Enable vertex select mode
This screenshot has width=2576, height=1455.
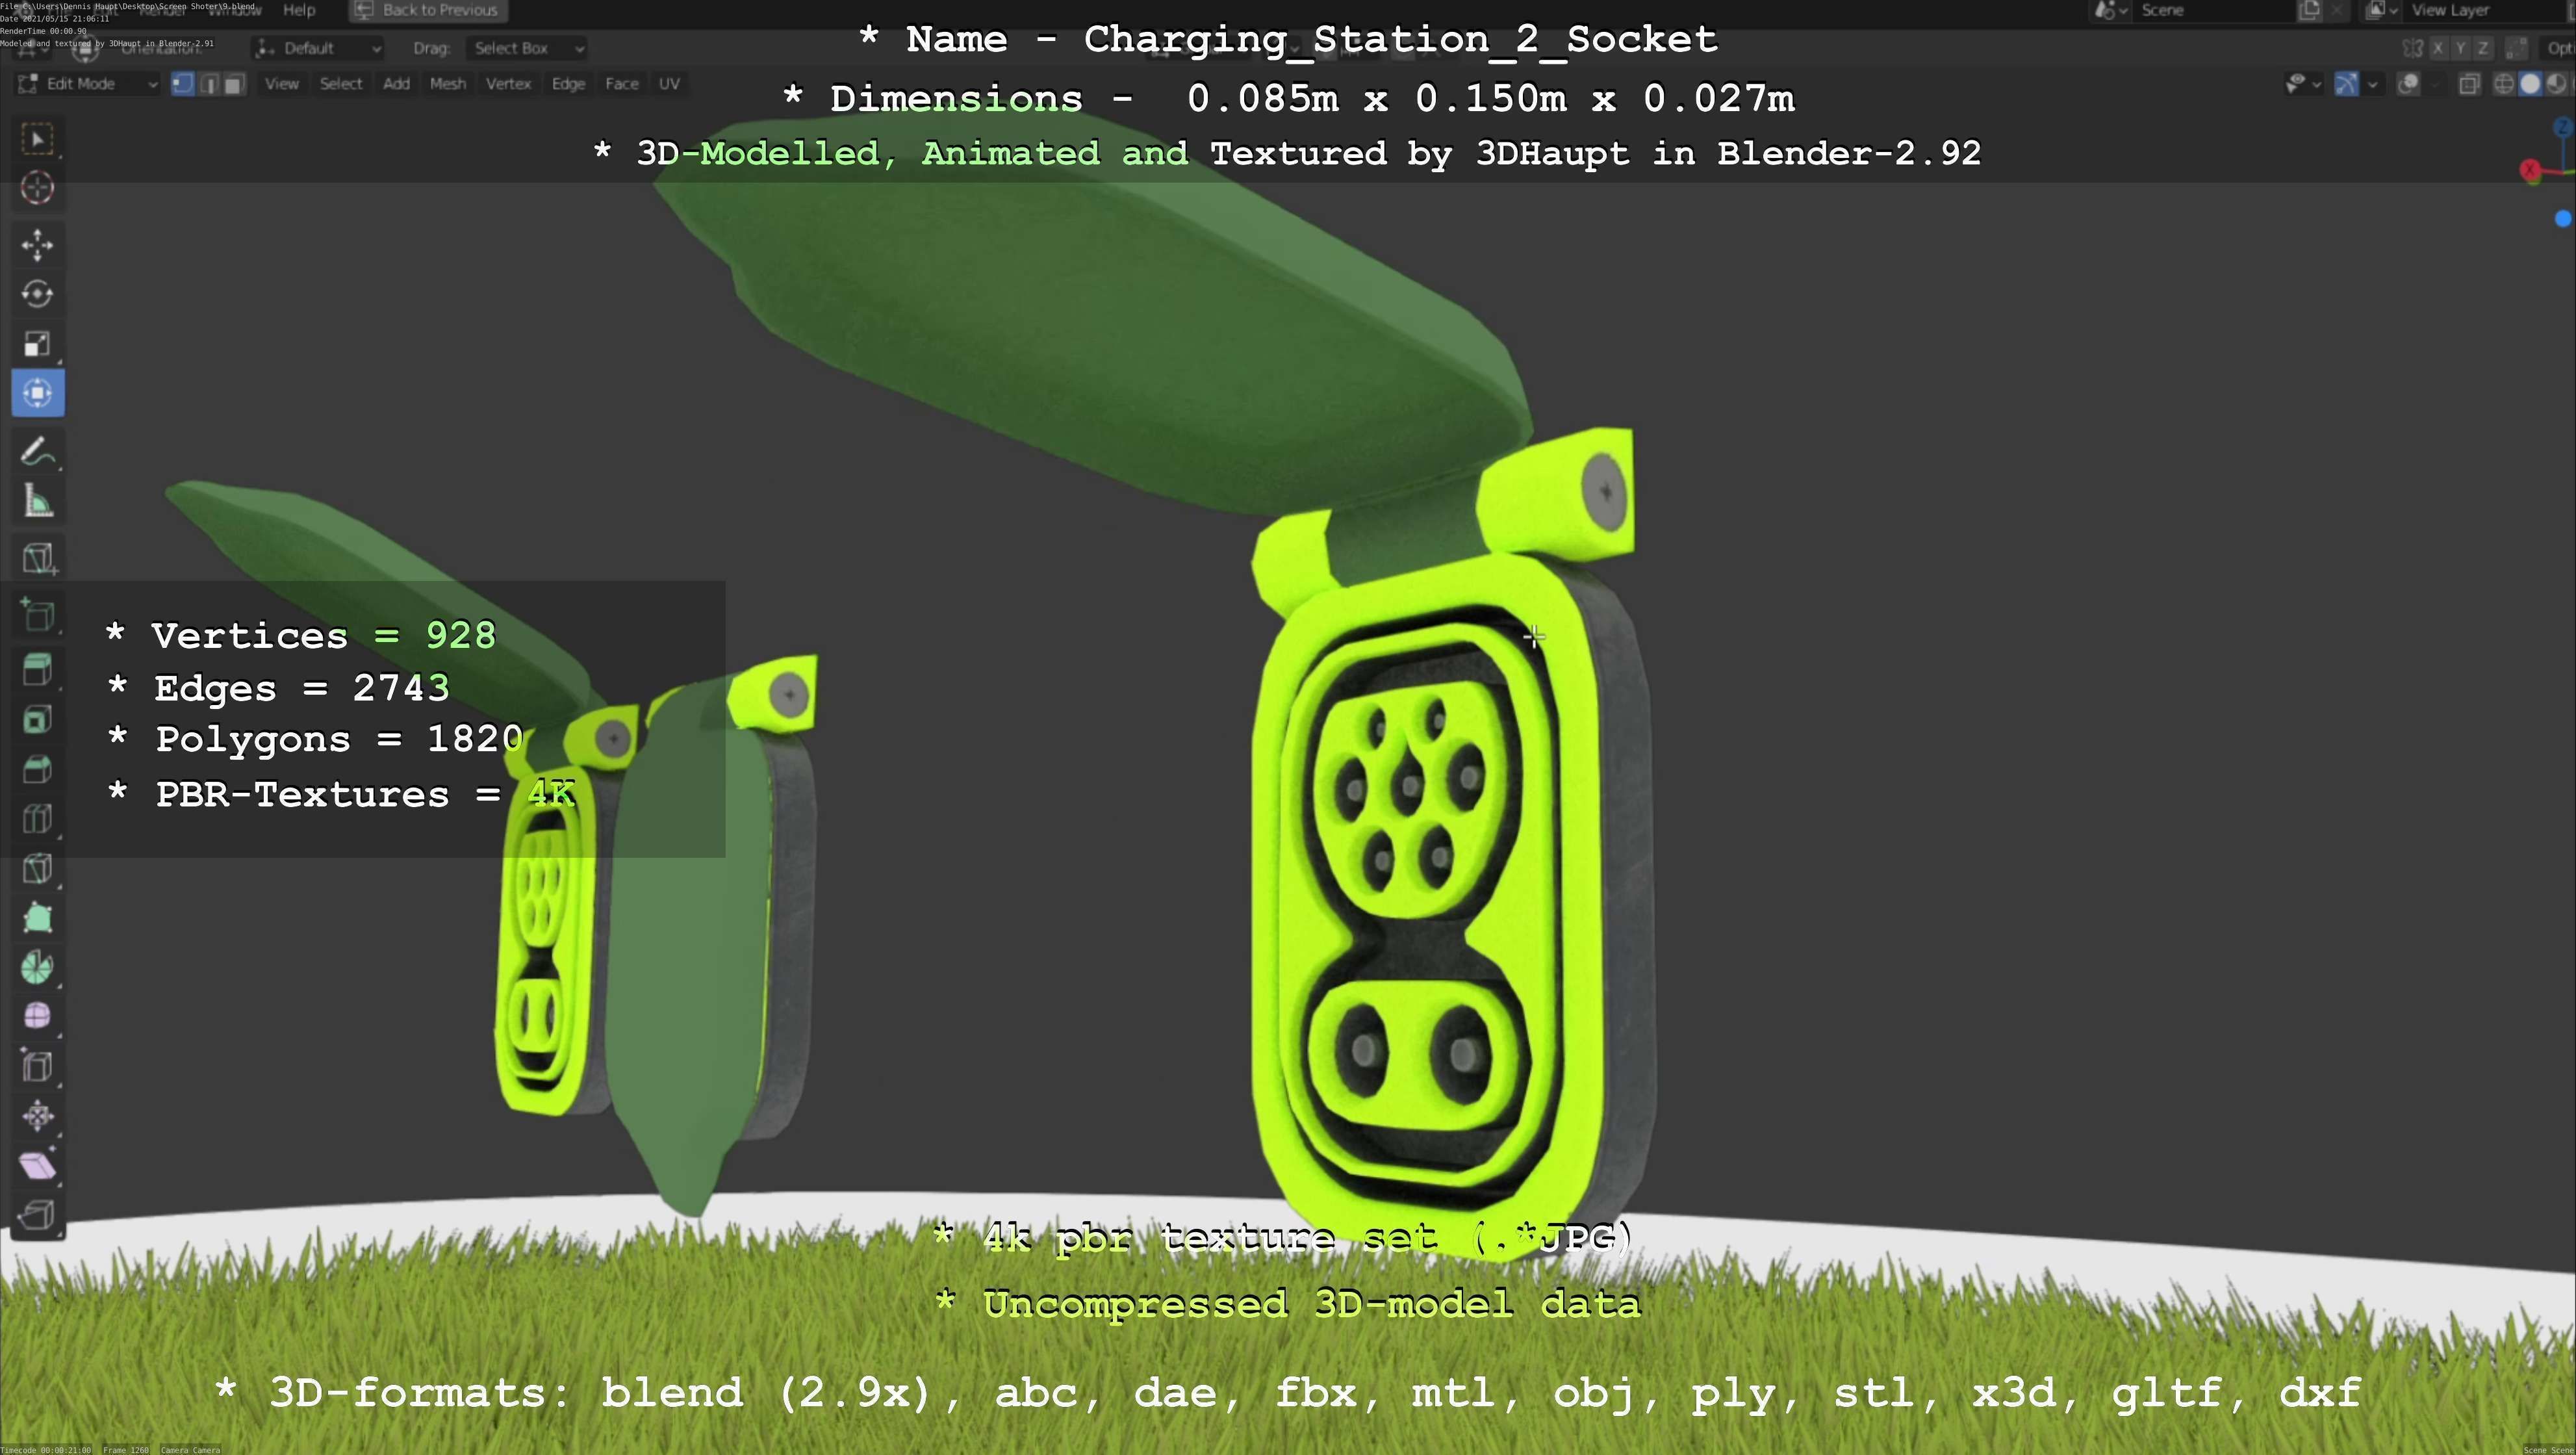[x=182, y=84]
